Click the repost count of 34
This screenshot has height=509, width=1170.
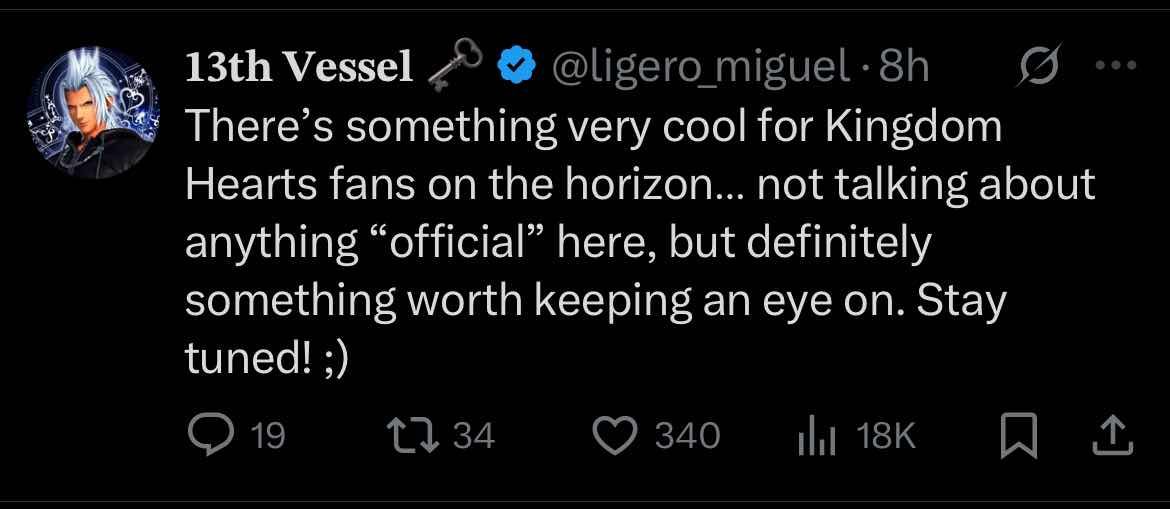(x=474, y=436)
